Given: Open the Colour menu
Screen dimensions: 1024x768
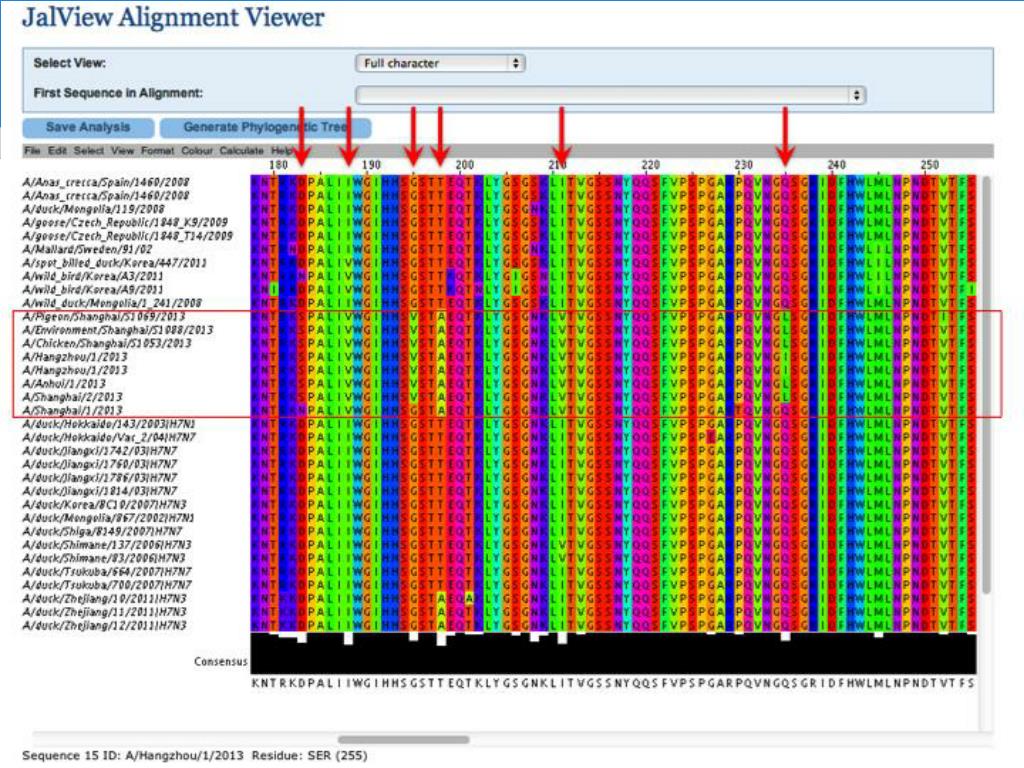Looking at the screenshot, I should 197,150.
